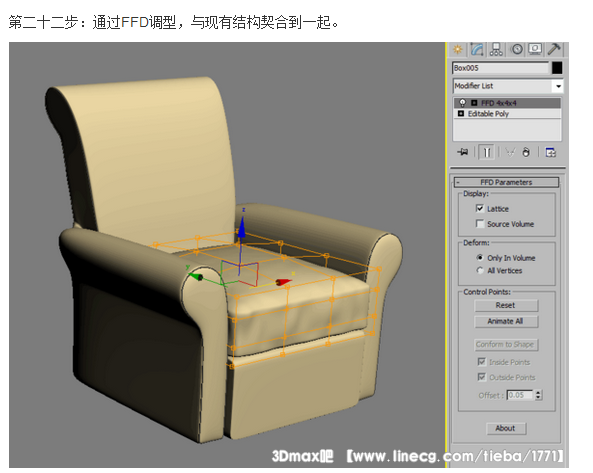Click the Offset spinner arrows
The width and height of the screenshot is (593, 473).
(x=538, y=395)
